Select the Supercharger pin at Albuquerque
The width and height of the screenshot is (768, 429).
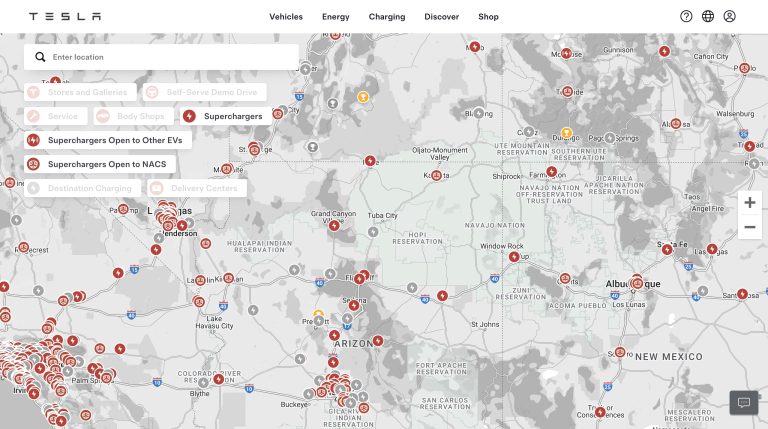tap(637, 283)
